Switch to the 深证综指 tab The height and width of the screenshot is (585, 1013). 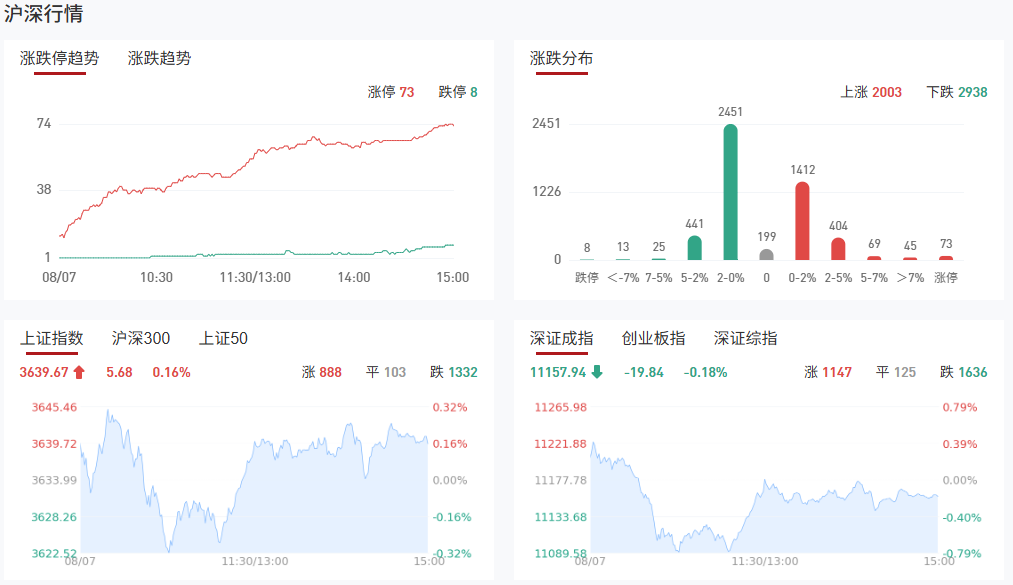tap(745, 338)
